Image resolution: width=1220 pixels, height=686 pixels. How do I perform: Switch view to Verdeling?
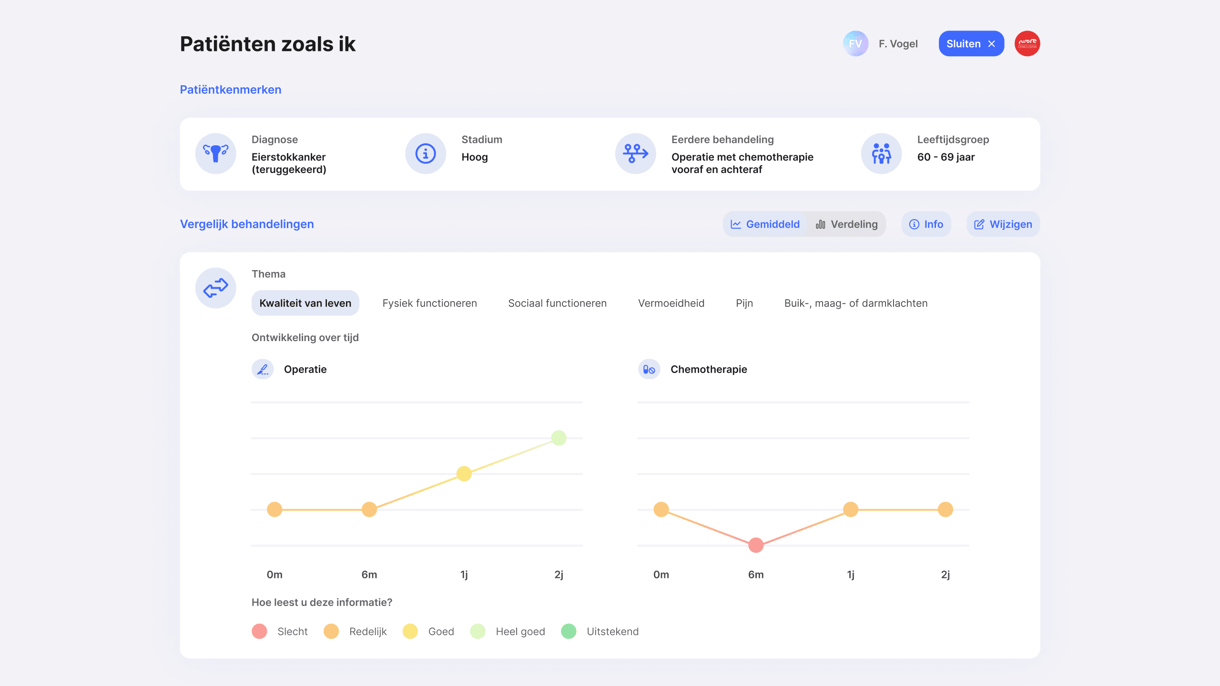846,224
